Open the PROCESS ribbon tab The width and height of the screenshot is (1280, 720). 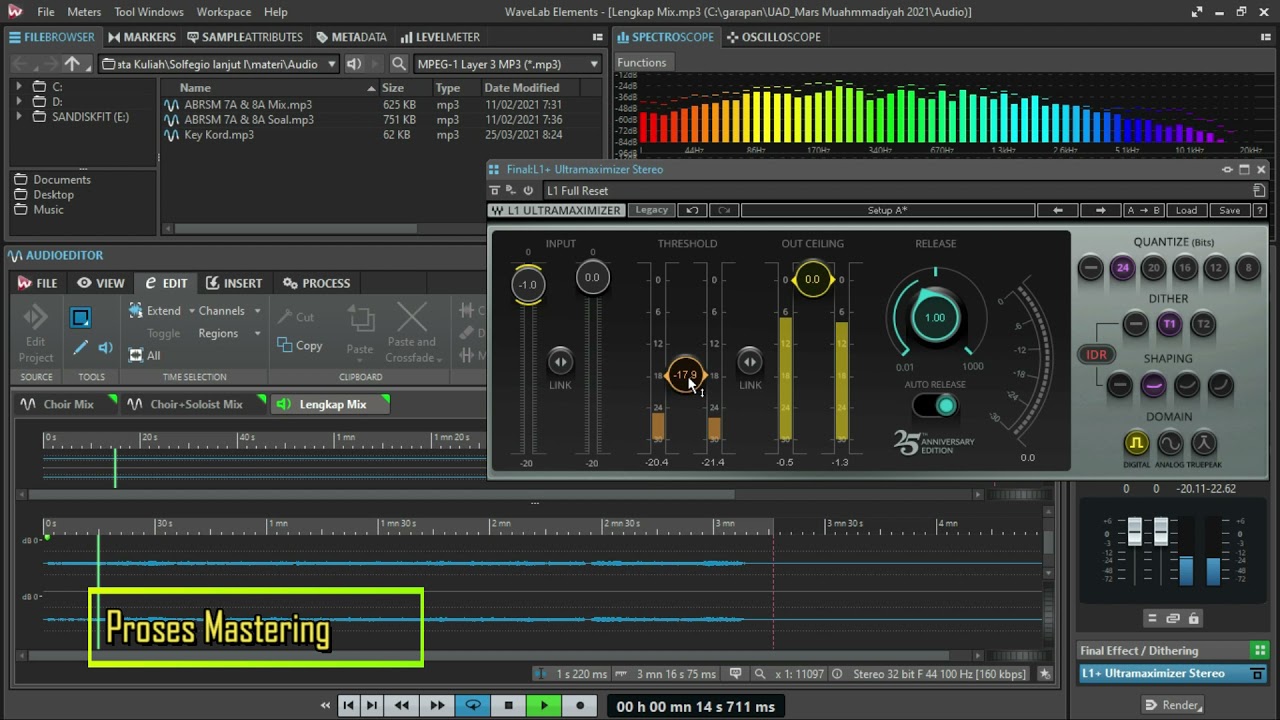(317, 283)
